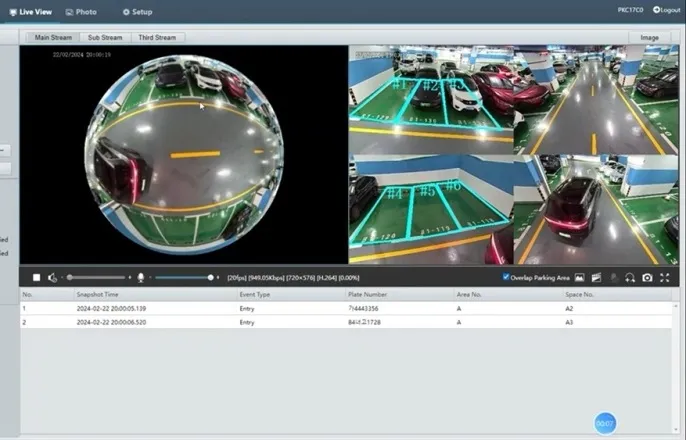Click snapshot time 2024-02-22 20:00:06.520
The height and width of the screenshot is (440, 686).
(x=111, y=322)
